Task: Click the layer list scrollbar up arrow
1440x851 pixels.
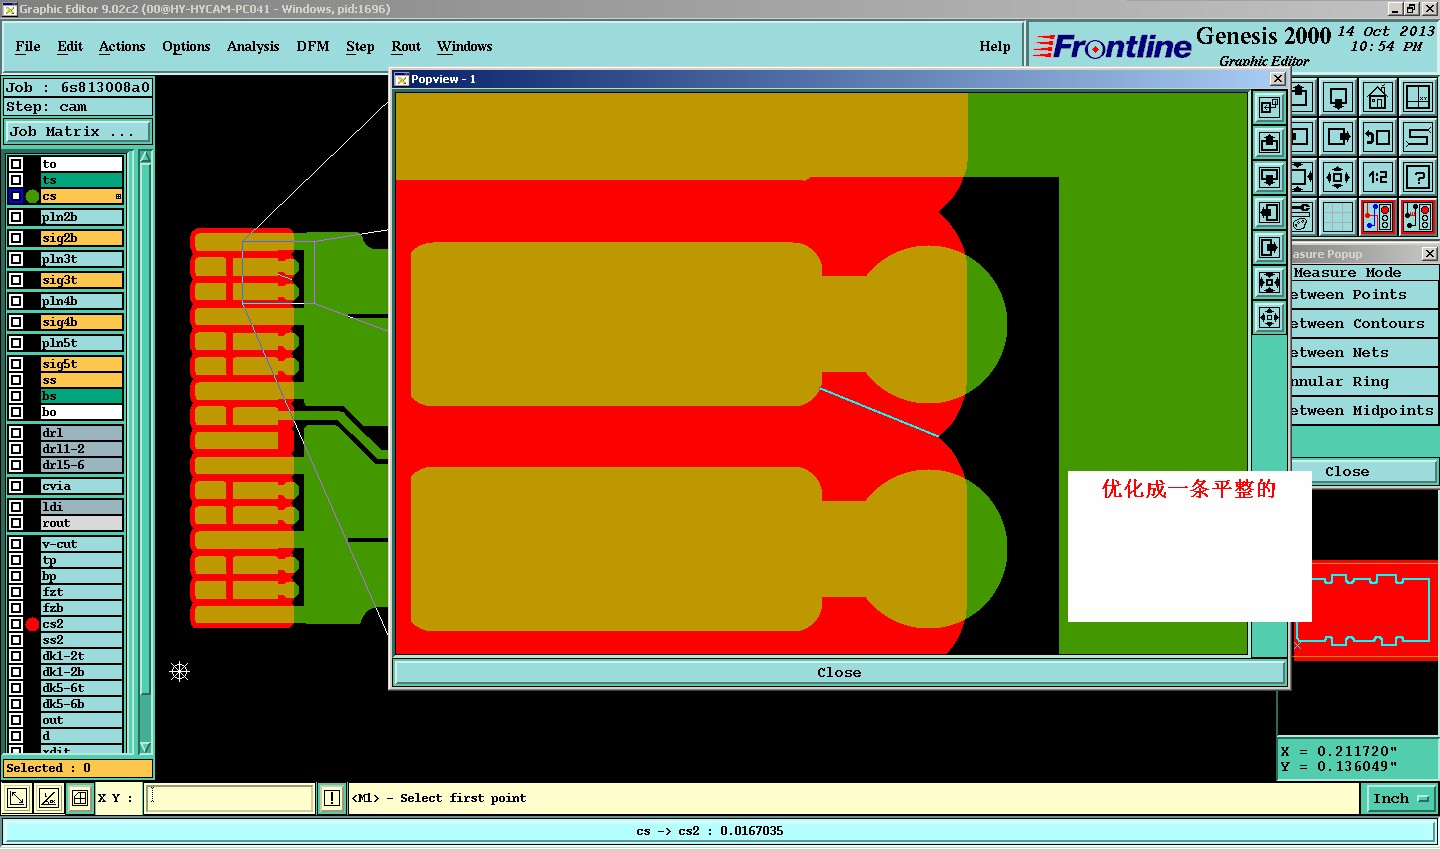Action: (x=145, y=157)
